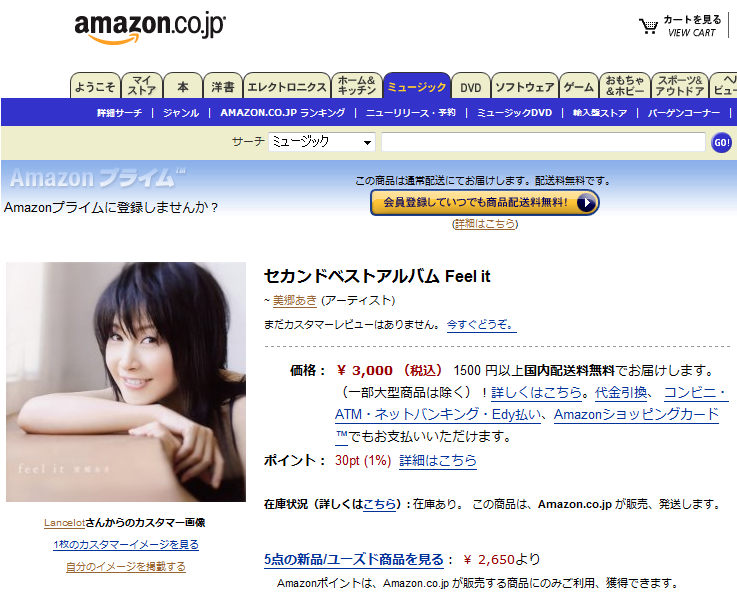Open the ミュージック search category dropdown
Image resolution: width=737 pixels, height=603 pixels.
coord(321,141)
